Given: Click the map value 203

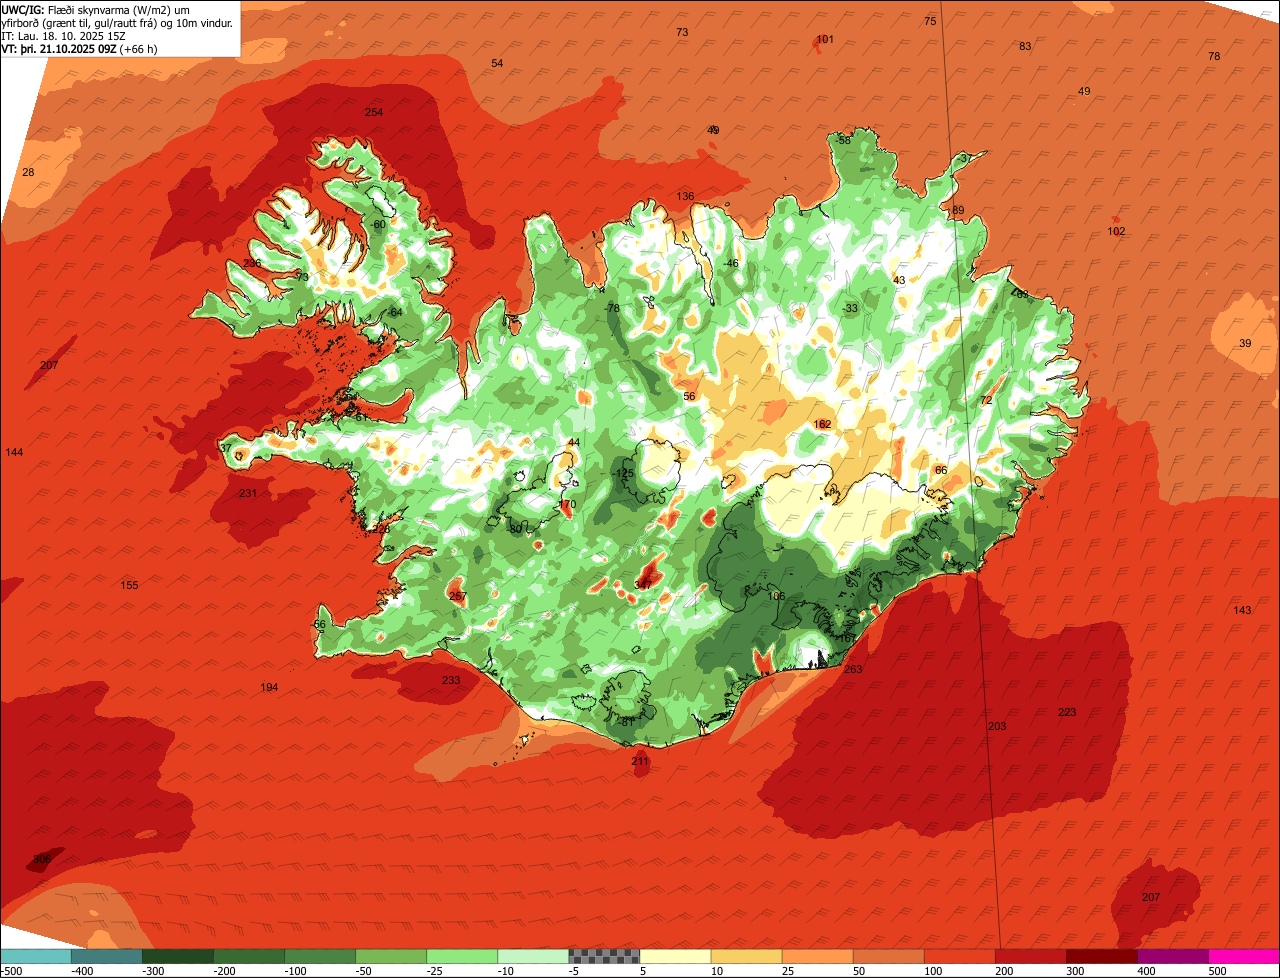Looking at the screenshot, I should point(997,726).
